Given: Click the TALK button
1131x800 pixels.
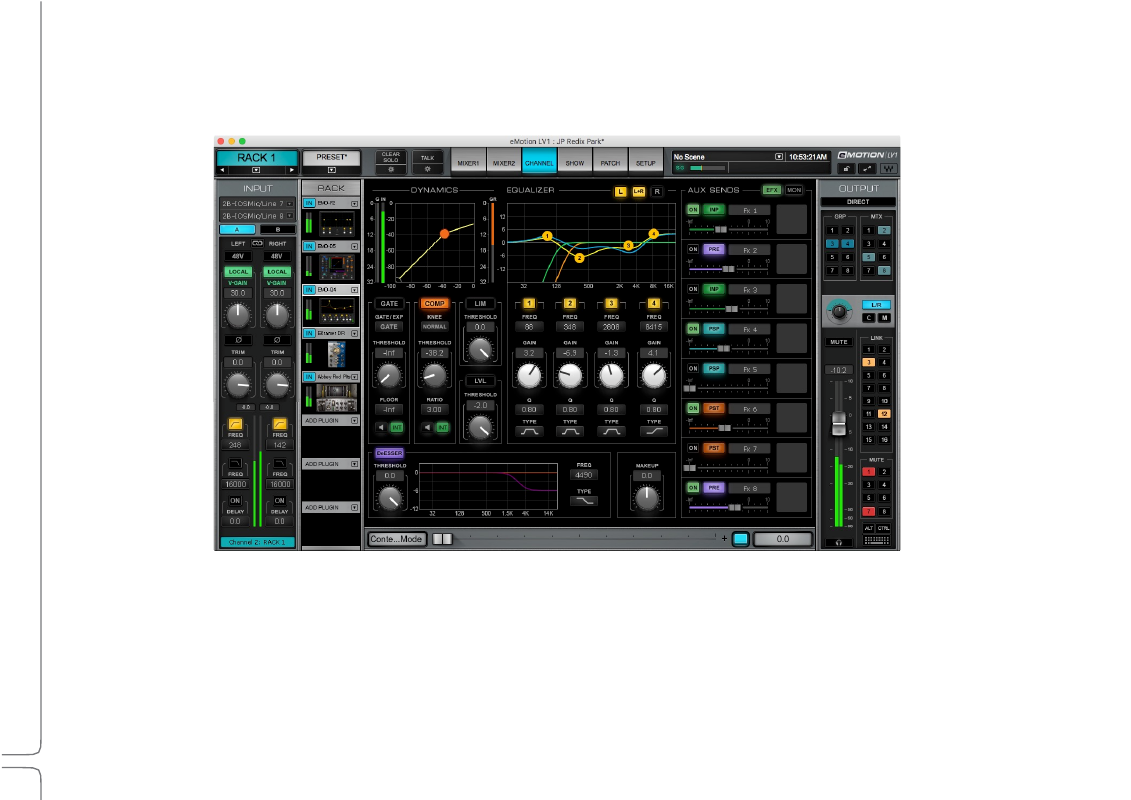Looking at the screenshot, I should pyautogui.click(x=428, y=157).
